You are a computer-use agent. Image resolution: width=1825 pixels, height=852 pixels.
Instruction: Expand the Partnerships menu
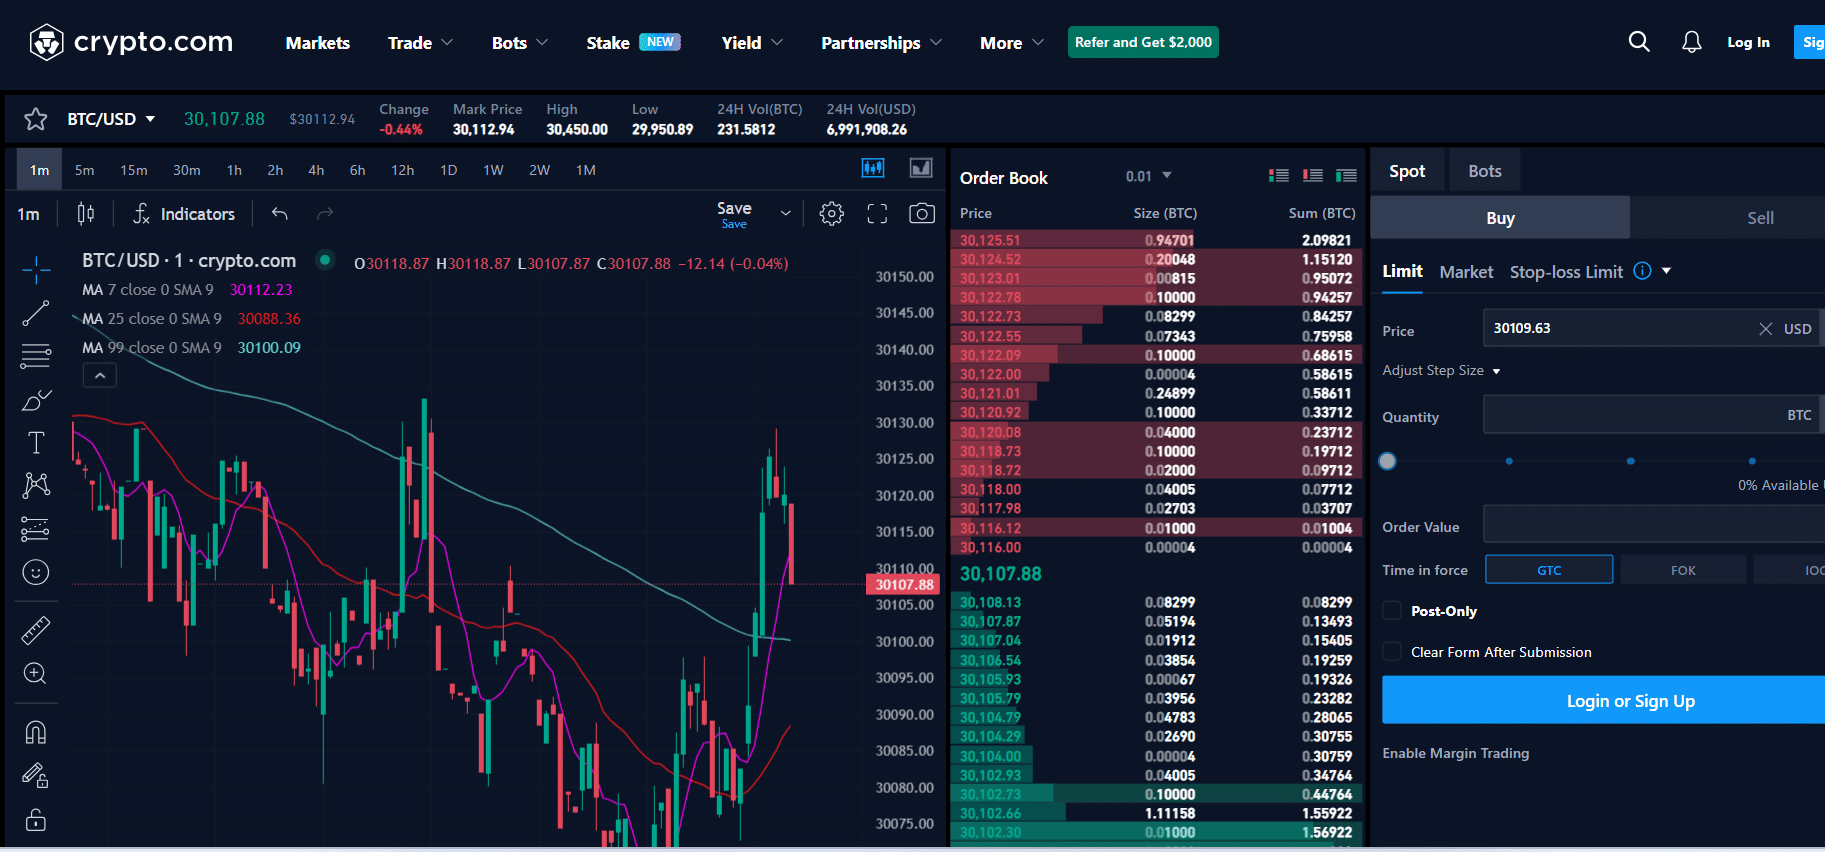pyautogui.click(x=881, y=42)
